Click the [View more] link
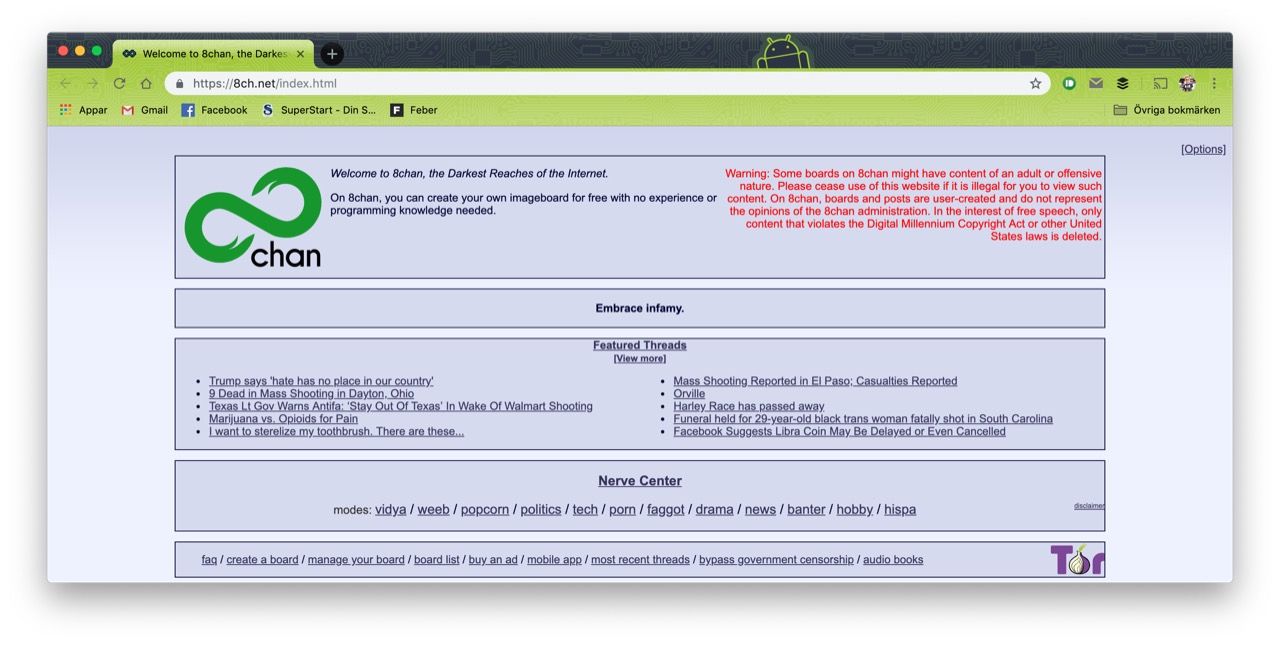This screenshot has height=645, width=1280. click(x=640, y=358)
